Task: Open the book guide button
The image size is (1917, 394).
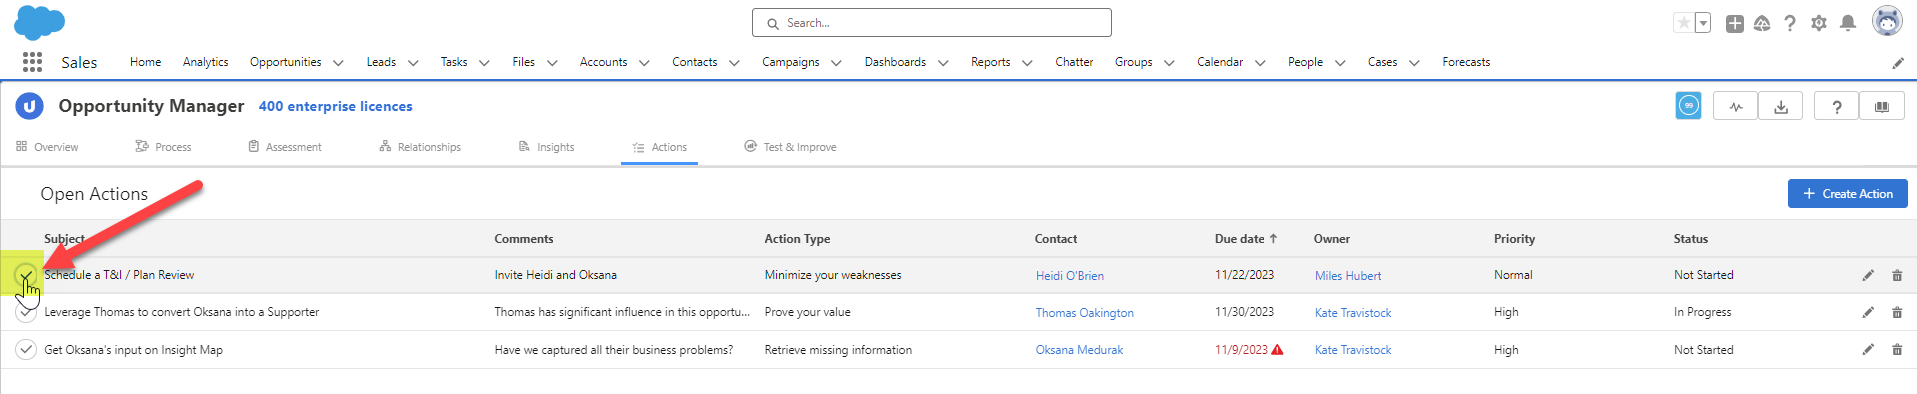Action: tap(1882, 106)
